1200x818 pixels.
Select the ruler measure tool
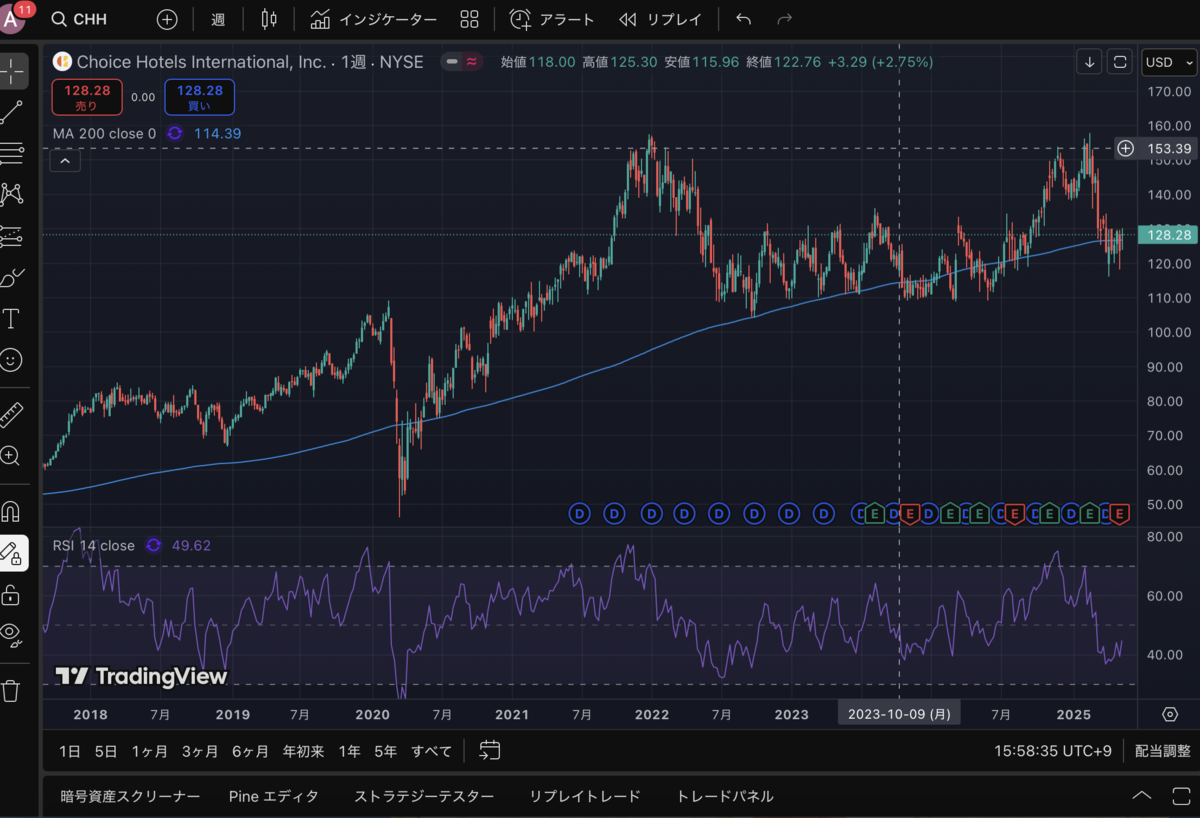point(11,414)
